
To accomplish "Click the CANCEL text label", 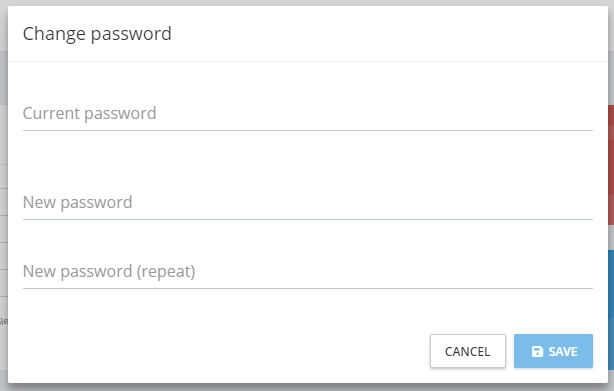I will (468, 351).
